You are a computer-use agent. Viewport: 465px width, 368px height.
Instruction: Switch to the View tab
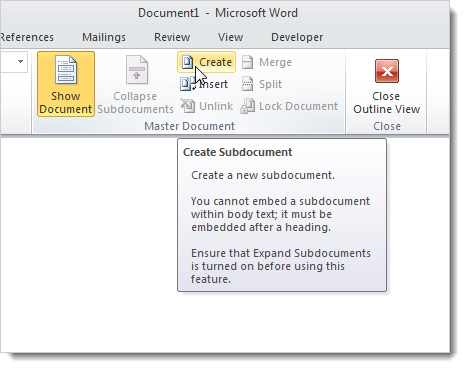pos(230,37)
